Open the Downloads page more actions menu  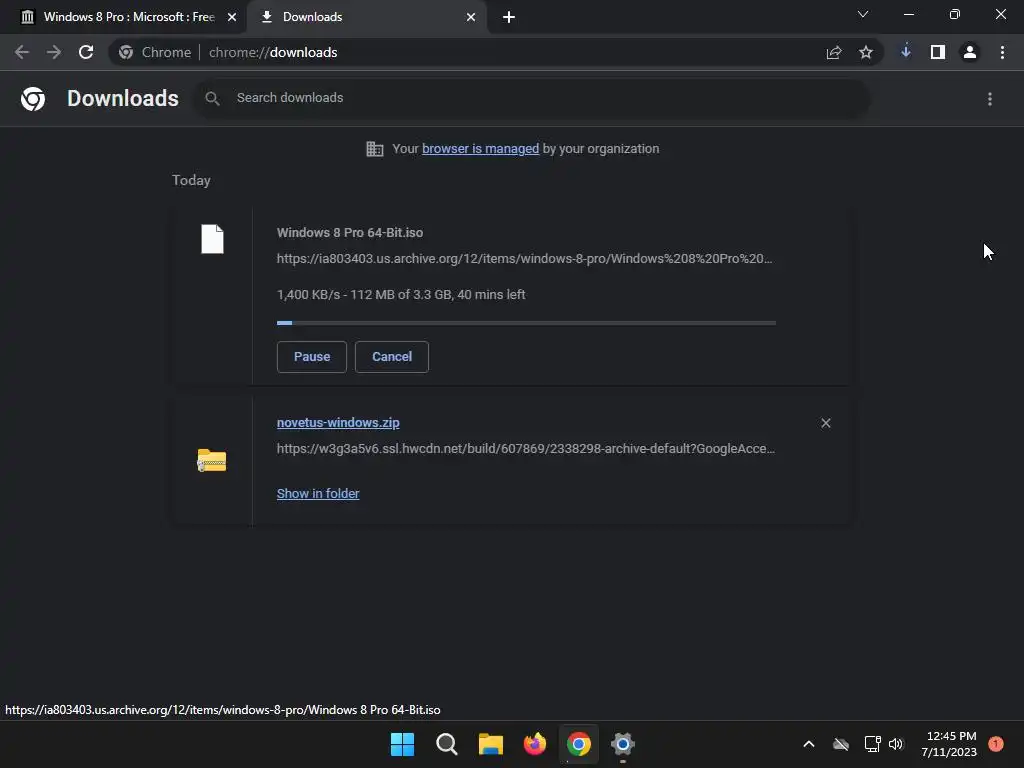pyautogui.click(x=990, y=99)
